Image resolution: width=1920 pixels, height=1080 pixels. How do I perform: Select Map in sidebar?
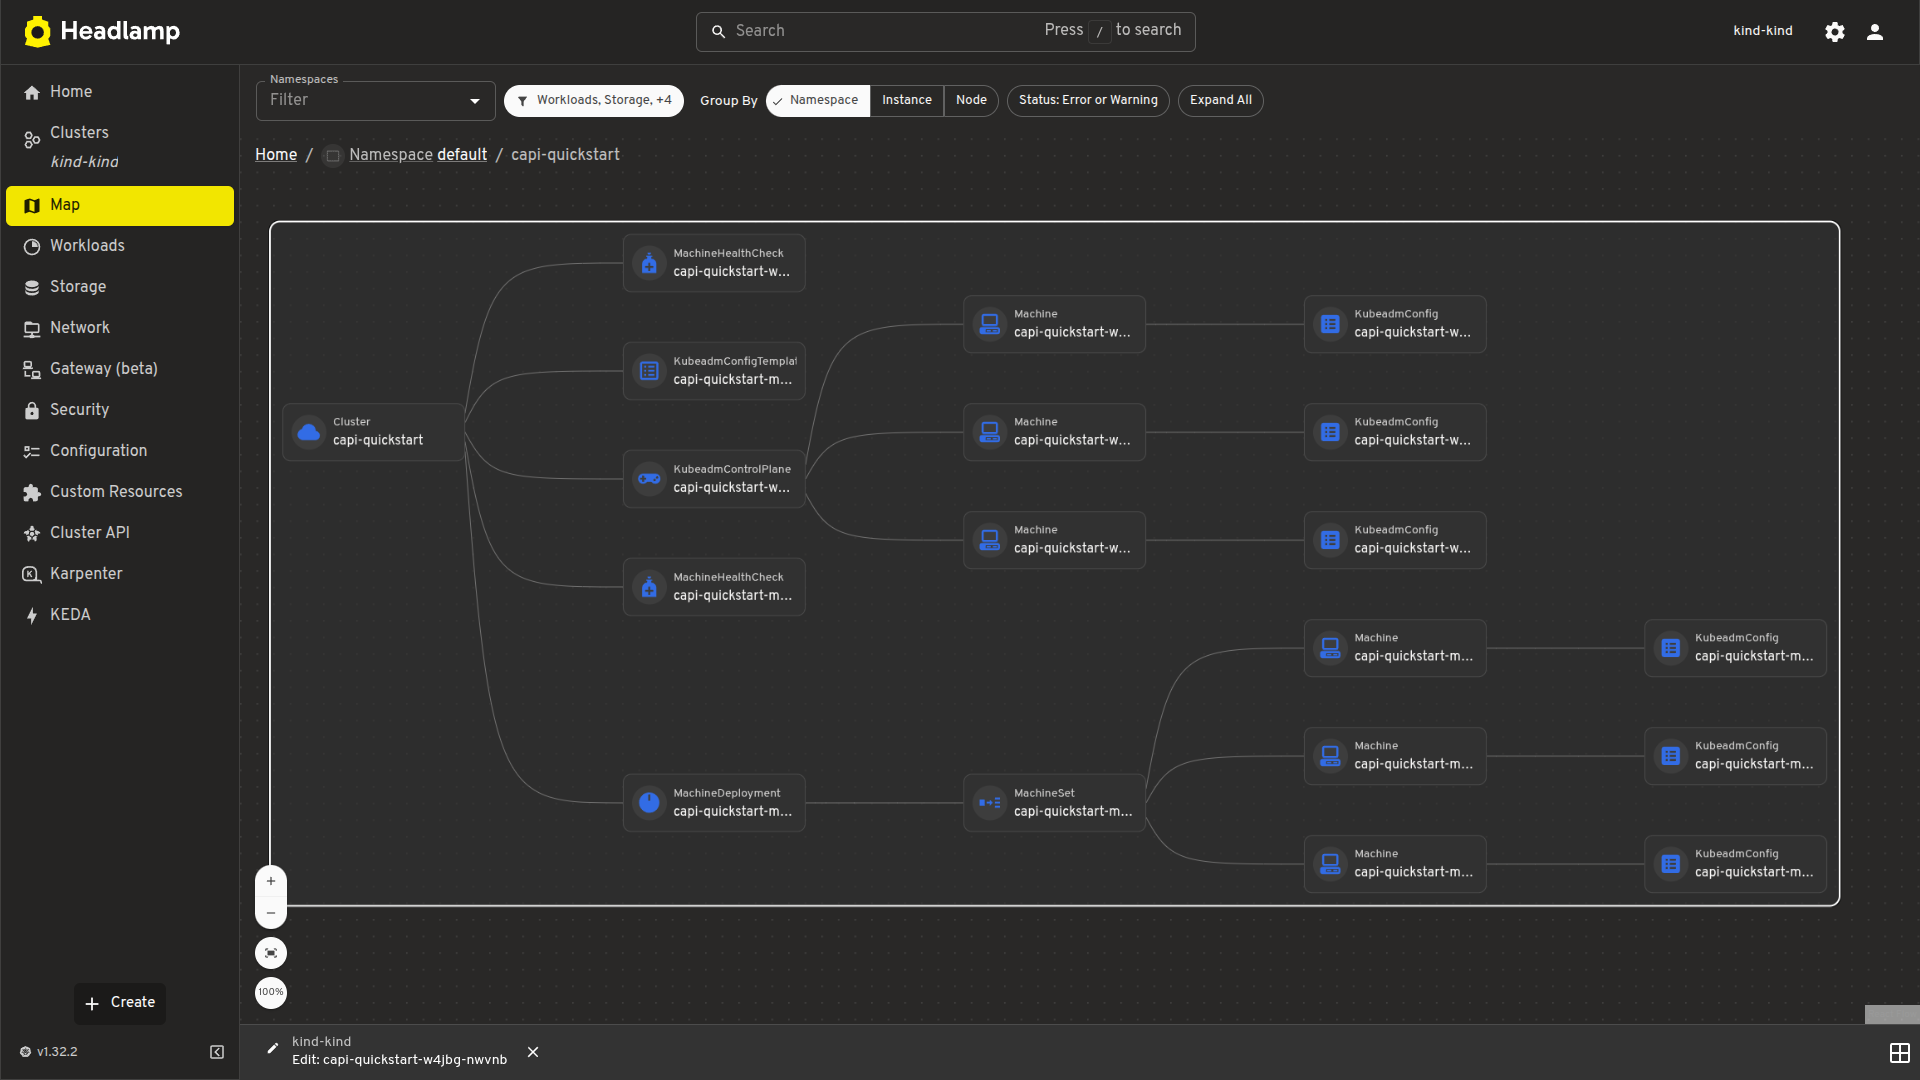(x=120, y=206)
